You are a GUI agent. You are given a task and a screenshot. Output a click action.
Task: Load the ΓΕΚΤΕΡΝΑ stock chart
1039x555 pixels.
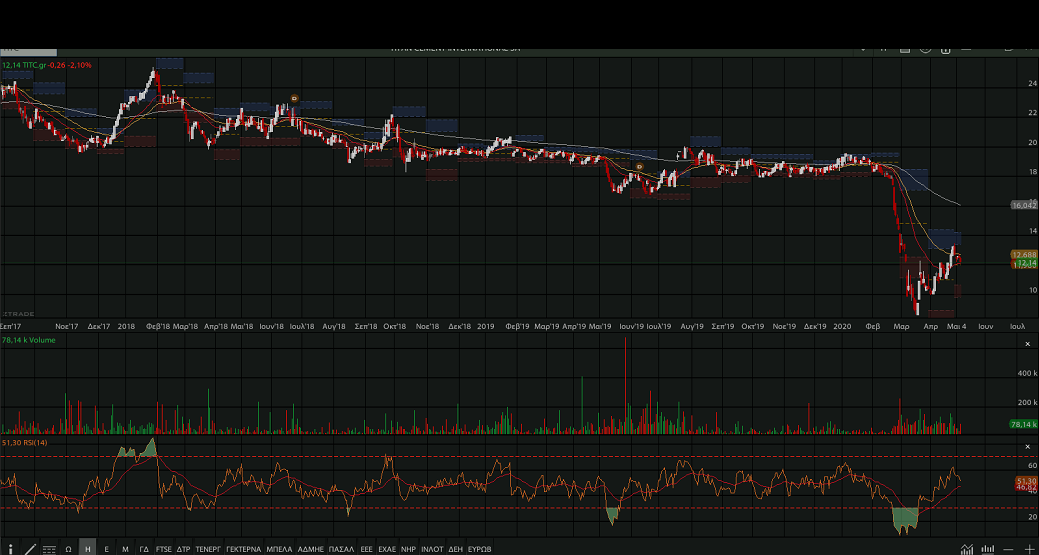click(x=243, y=549)
